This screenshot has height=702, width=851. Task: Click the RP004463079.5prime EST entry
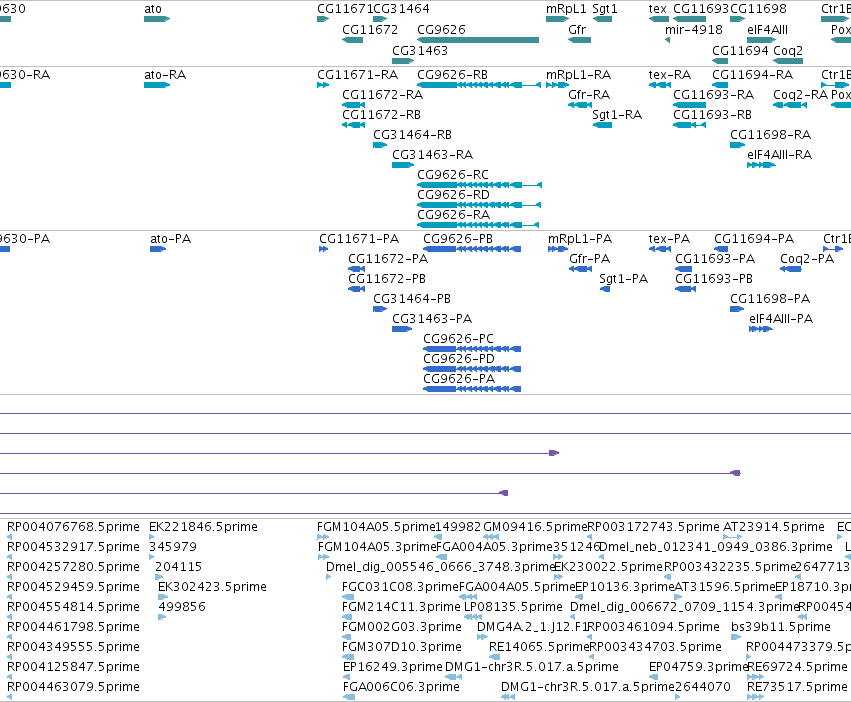click(73, 687)
